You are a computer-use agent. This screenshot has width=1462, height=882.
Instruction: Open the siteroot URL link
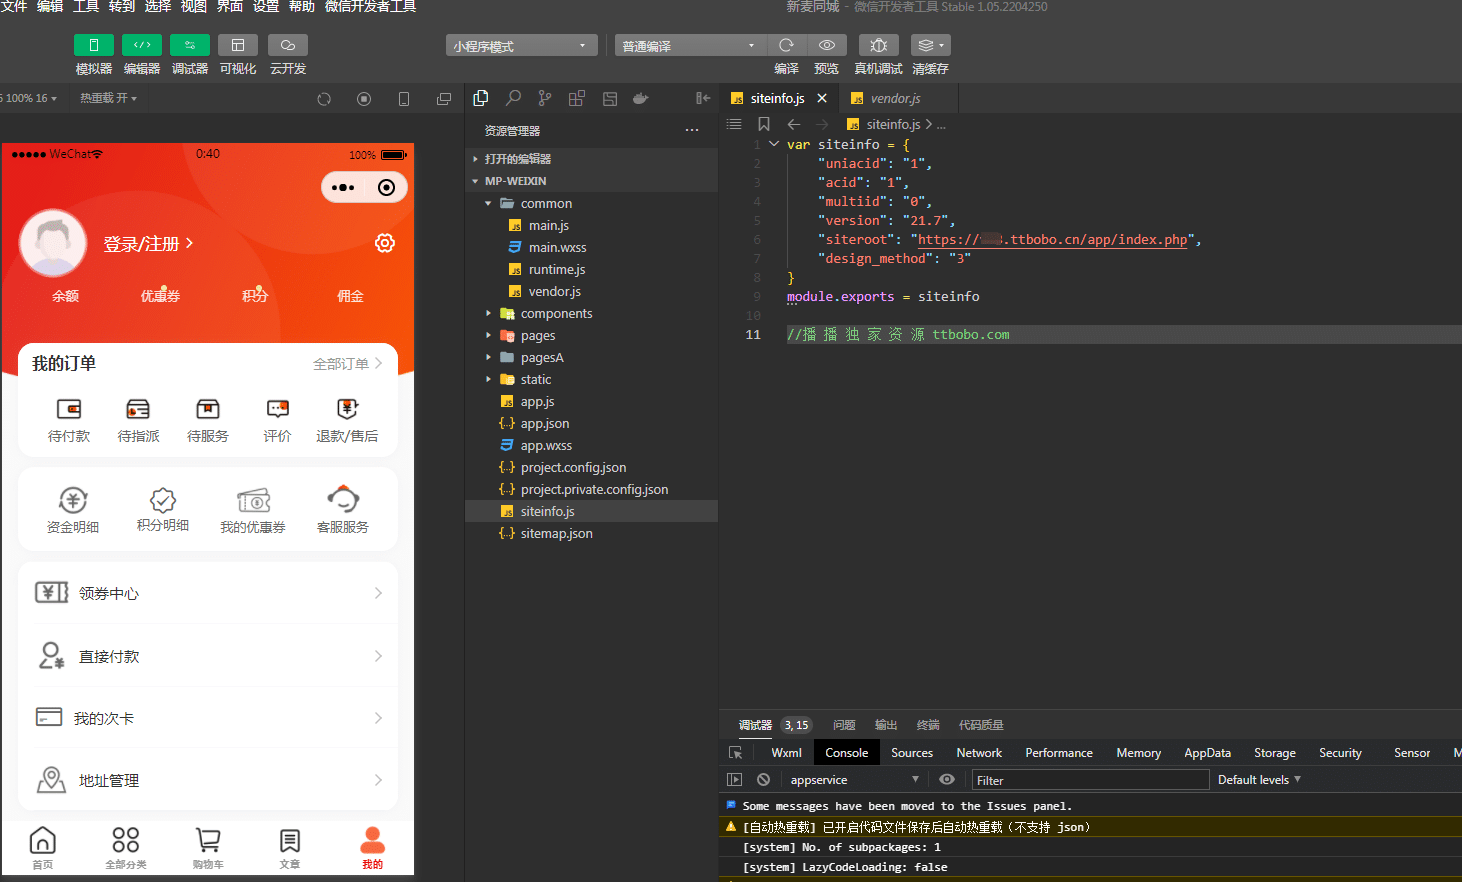coord(1053,240)
